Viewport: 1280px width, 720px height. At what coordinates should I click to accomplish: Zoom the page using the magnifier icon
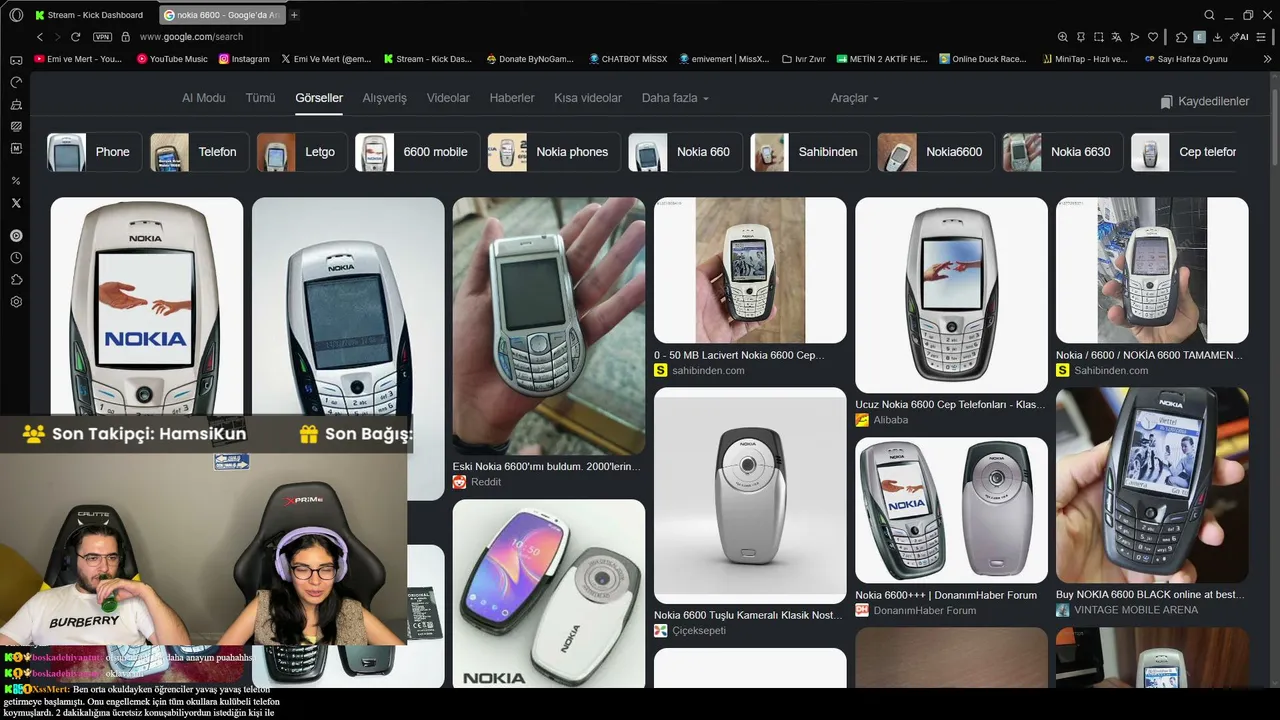click(1063, 37)
